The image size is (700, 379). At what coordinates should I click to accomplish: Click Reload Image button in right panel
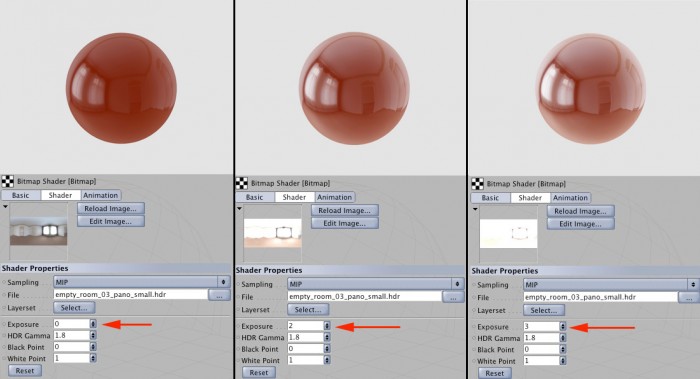pos(580,211)
